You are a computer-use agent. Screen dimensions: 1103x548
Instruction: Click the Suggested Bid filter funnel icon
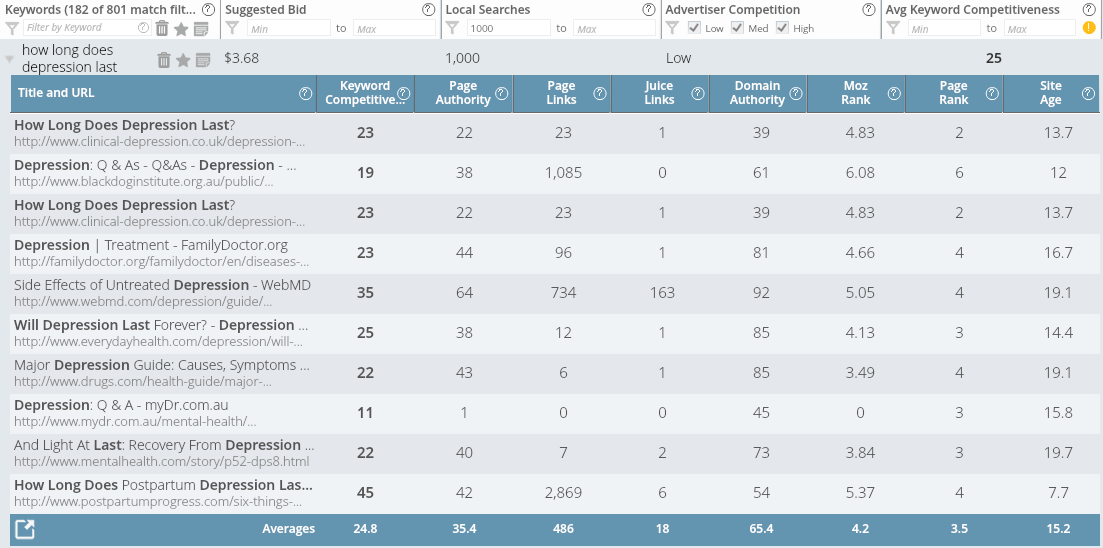(x=233, y=28)
